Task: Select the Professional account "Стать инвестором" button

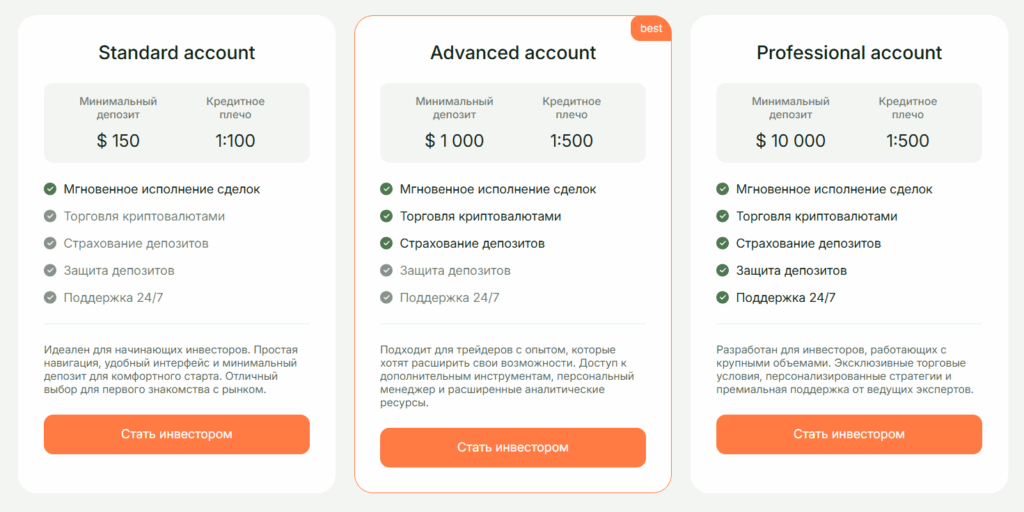Action: point(849,434)
